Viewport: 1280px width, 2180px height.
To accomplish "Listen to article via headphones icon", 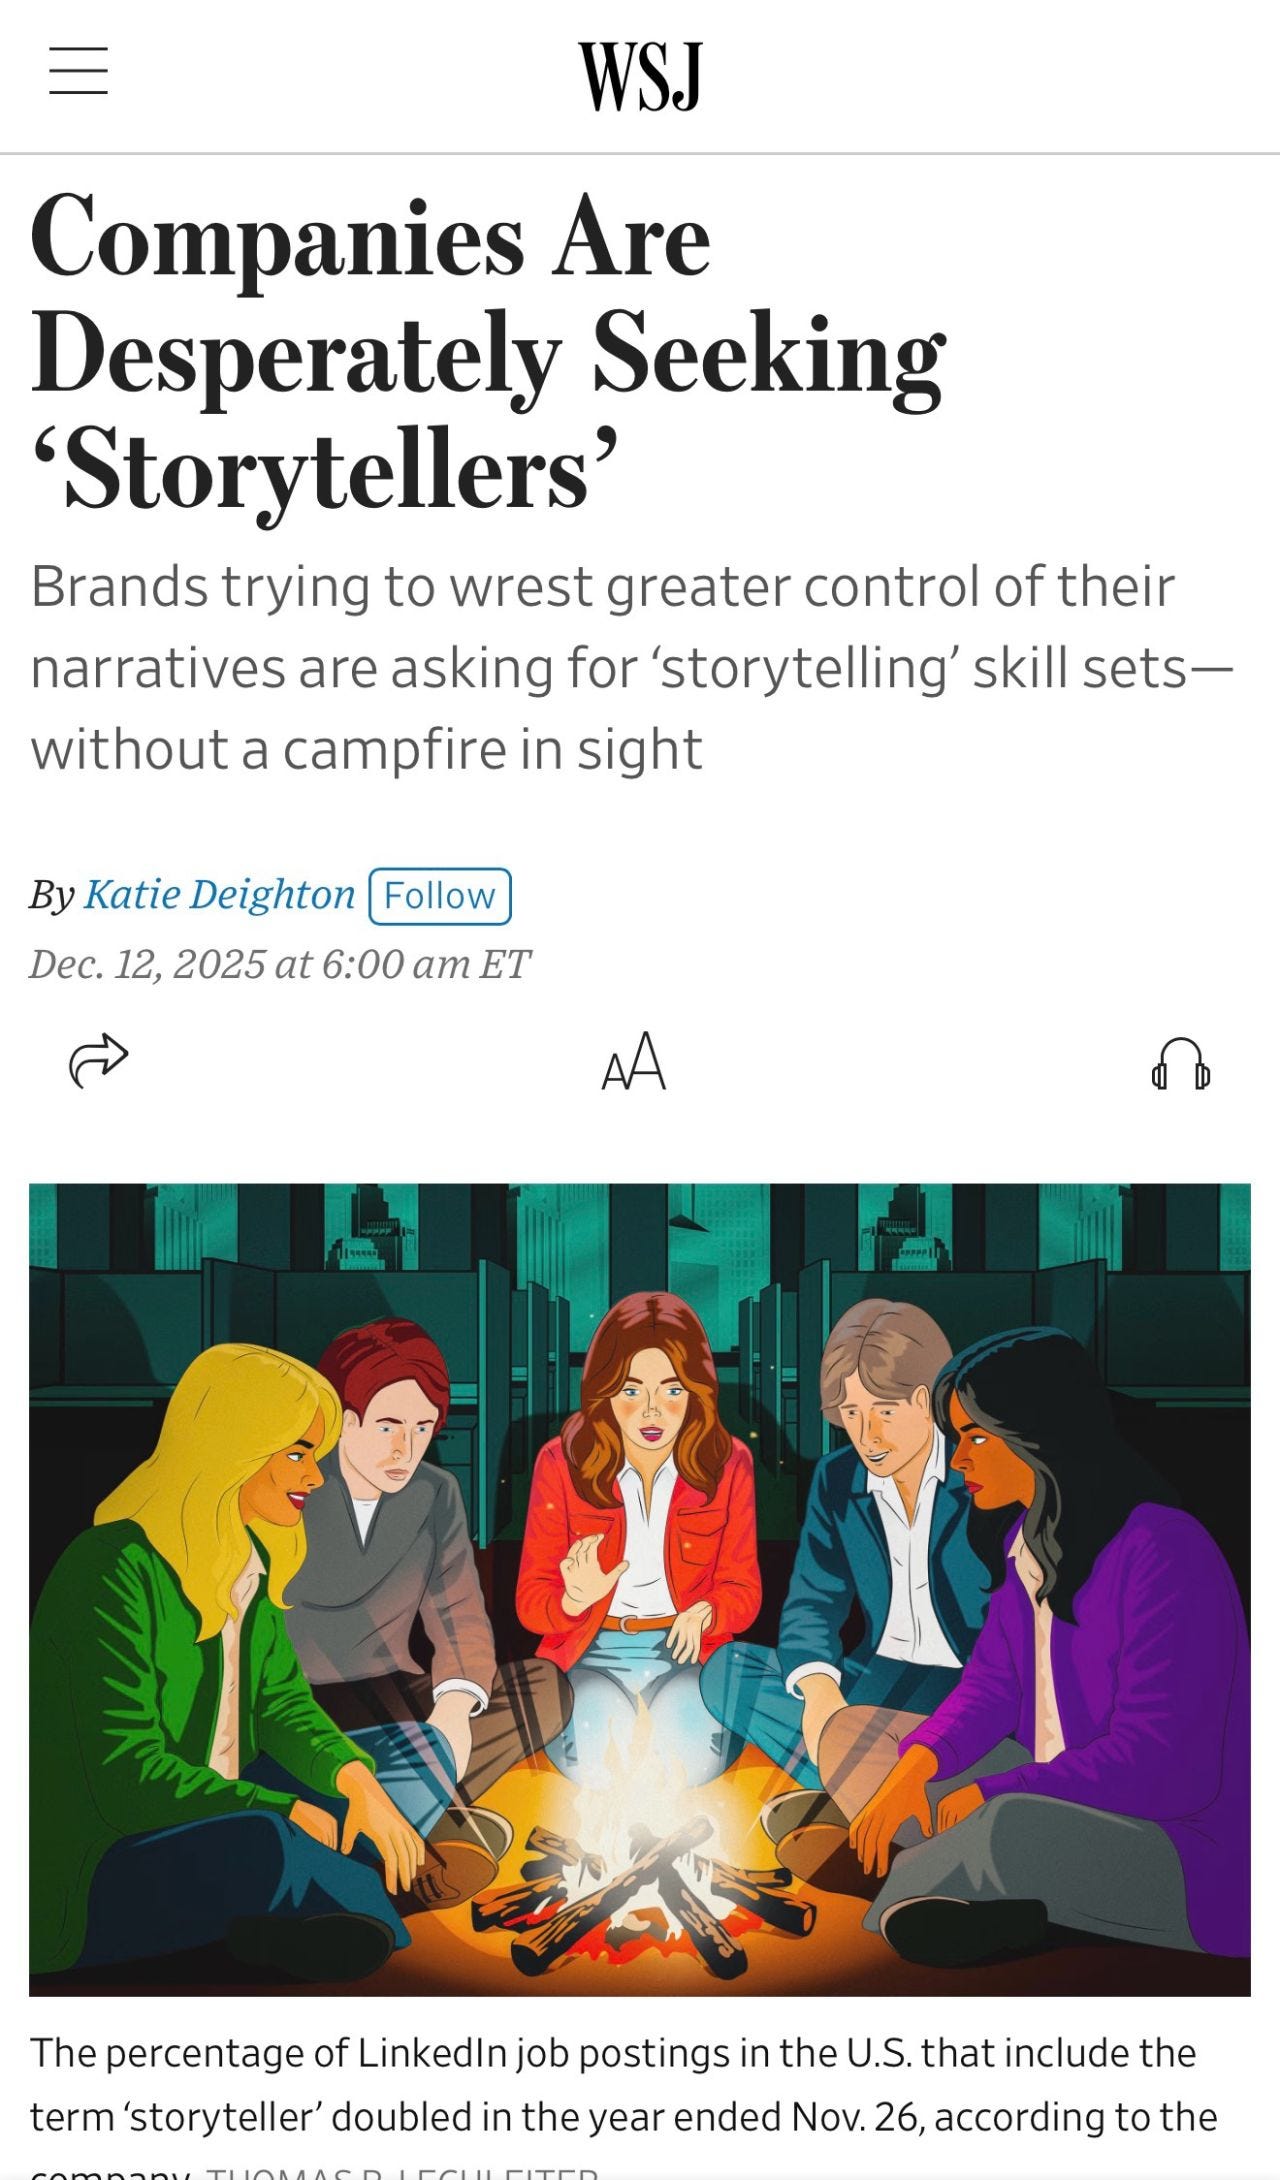I will (1181, 1062).
